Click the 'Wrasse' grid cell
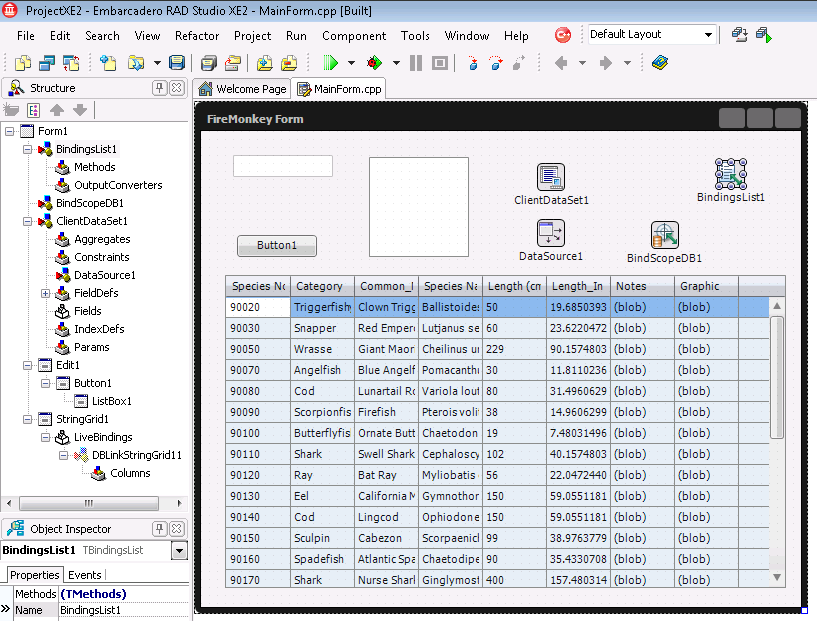 [x=322, y=349]
